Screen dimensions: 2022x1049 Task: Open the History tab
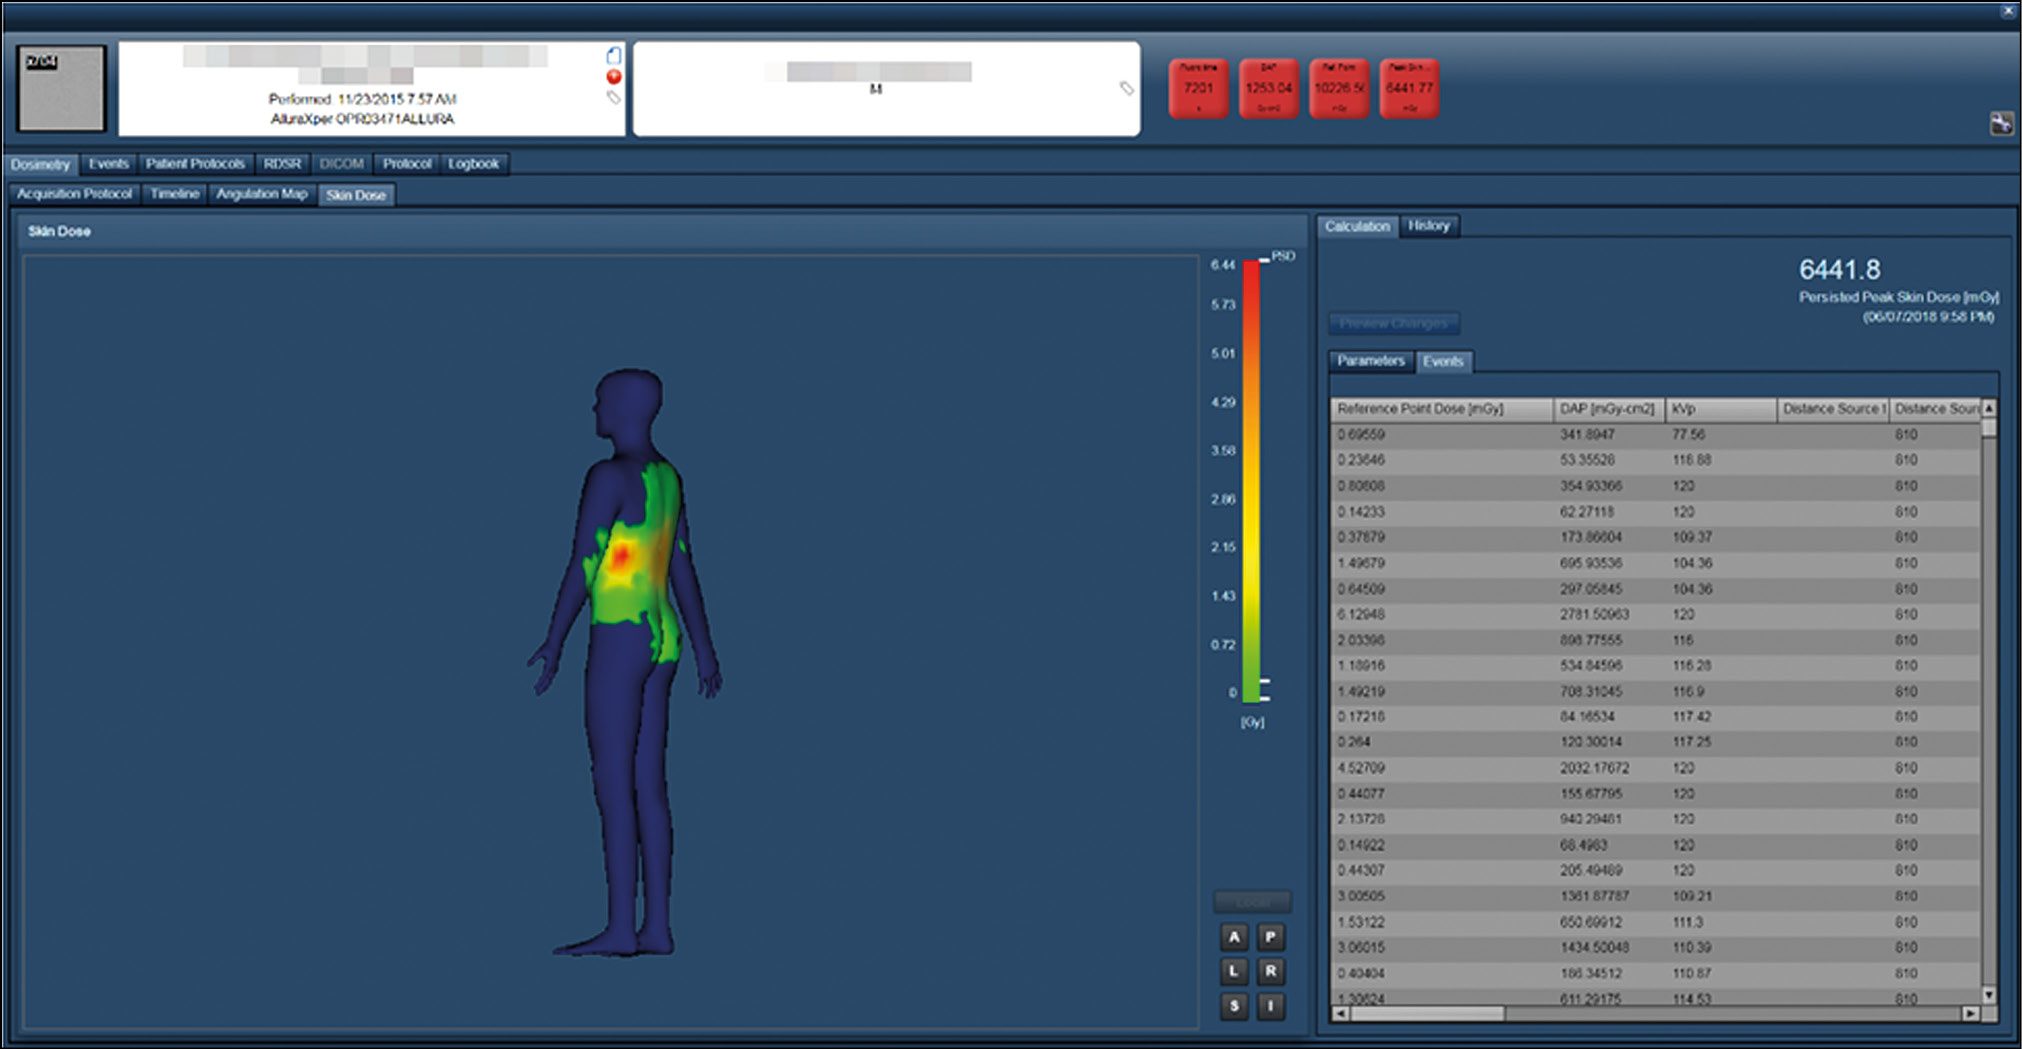1428,226
